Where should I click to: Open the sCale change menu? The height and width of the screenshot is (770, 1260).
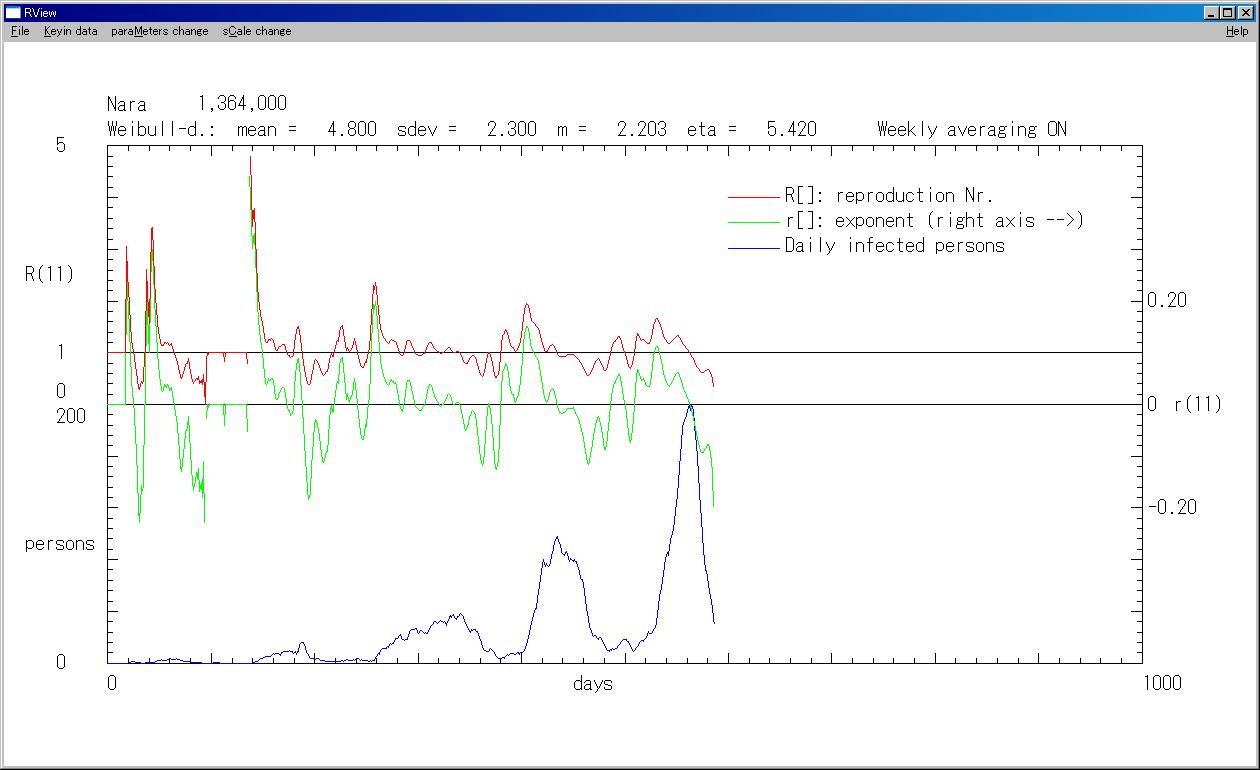257,31
